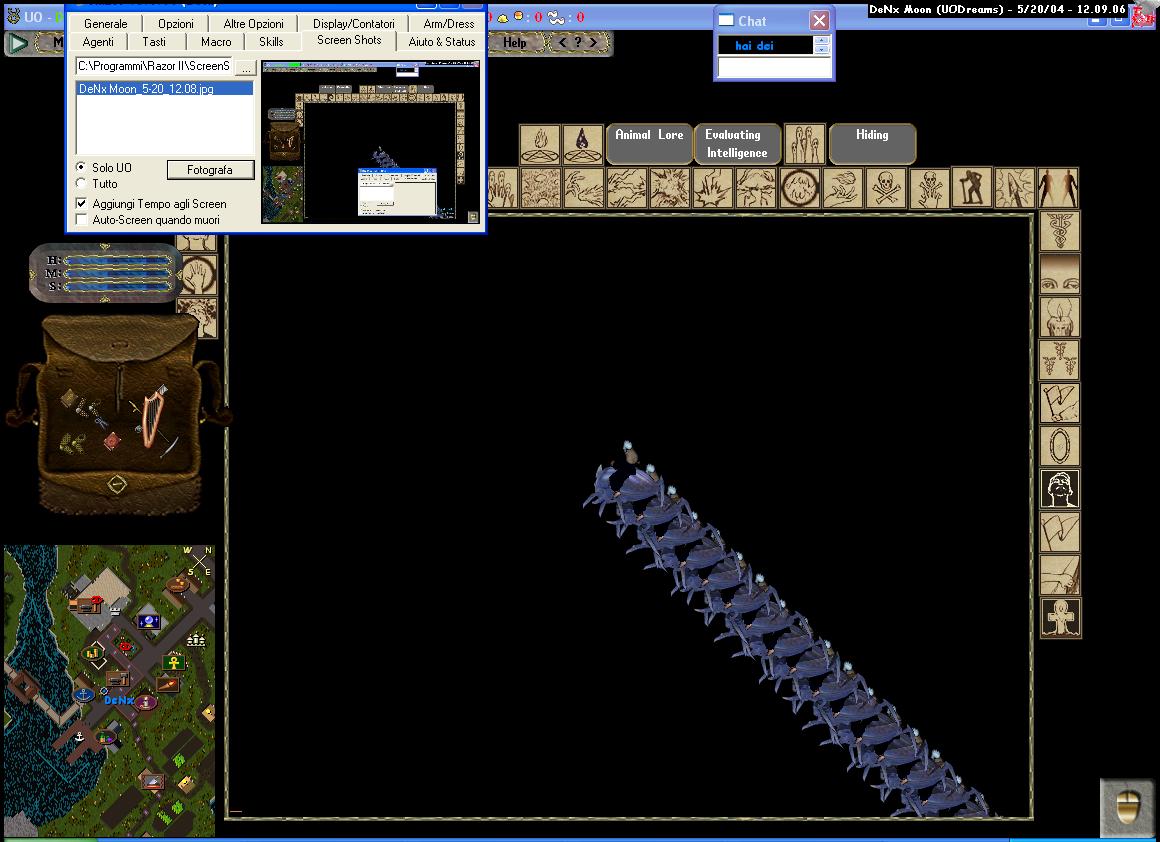Click the left arrow next to the question mark
Screen dimensions: 1160x842
point(562,42)
